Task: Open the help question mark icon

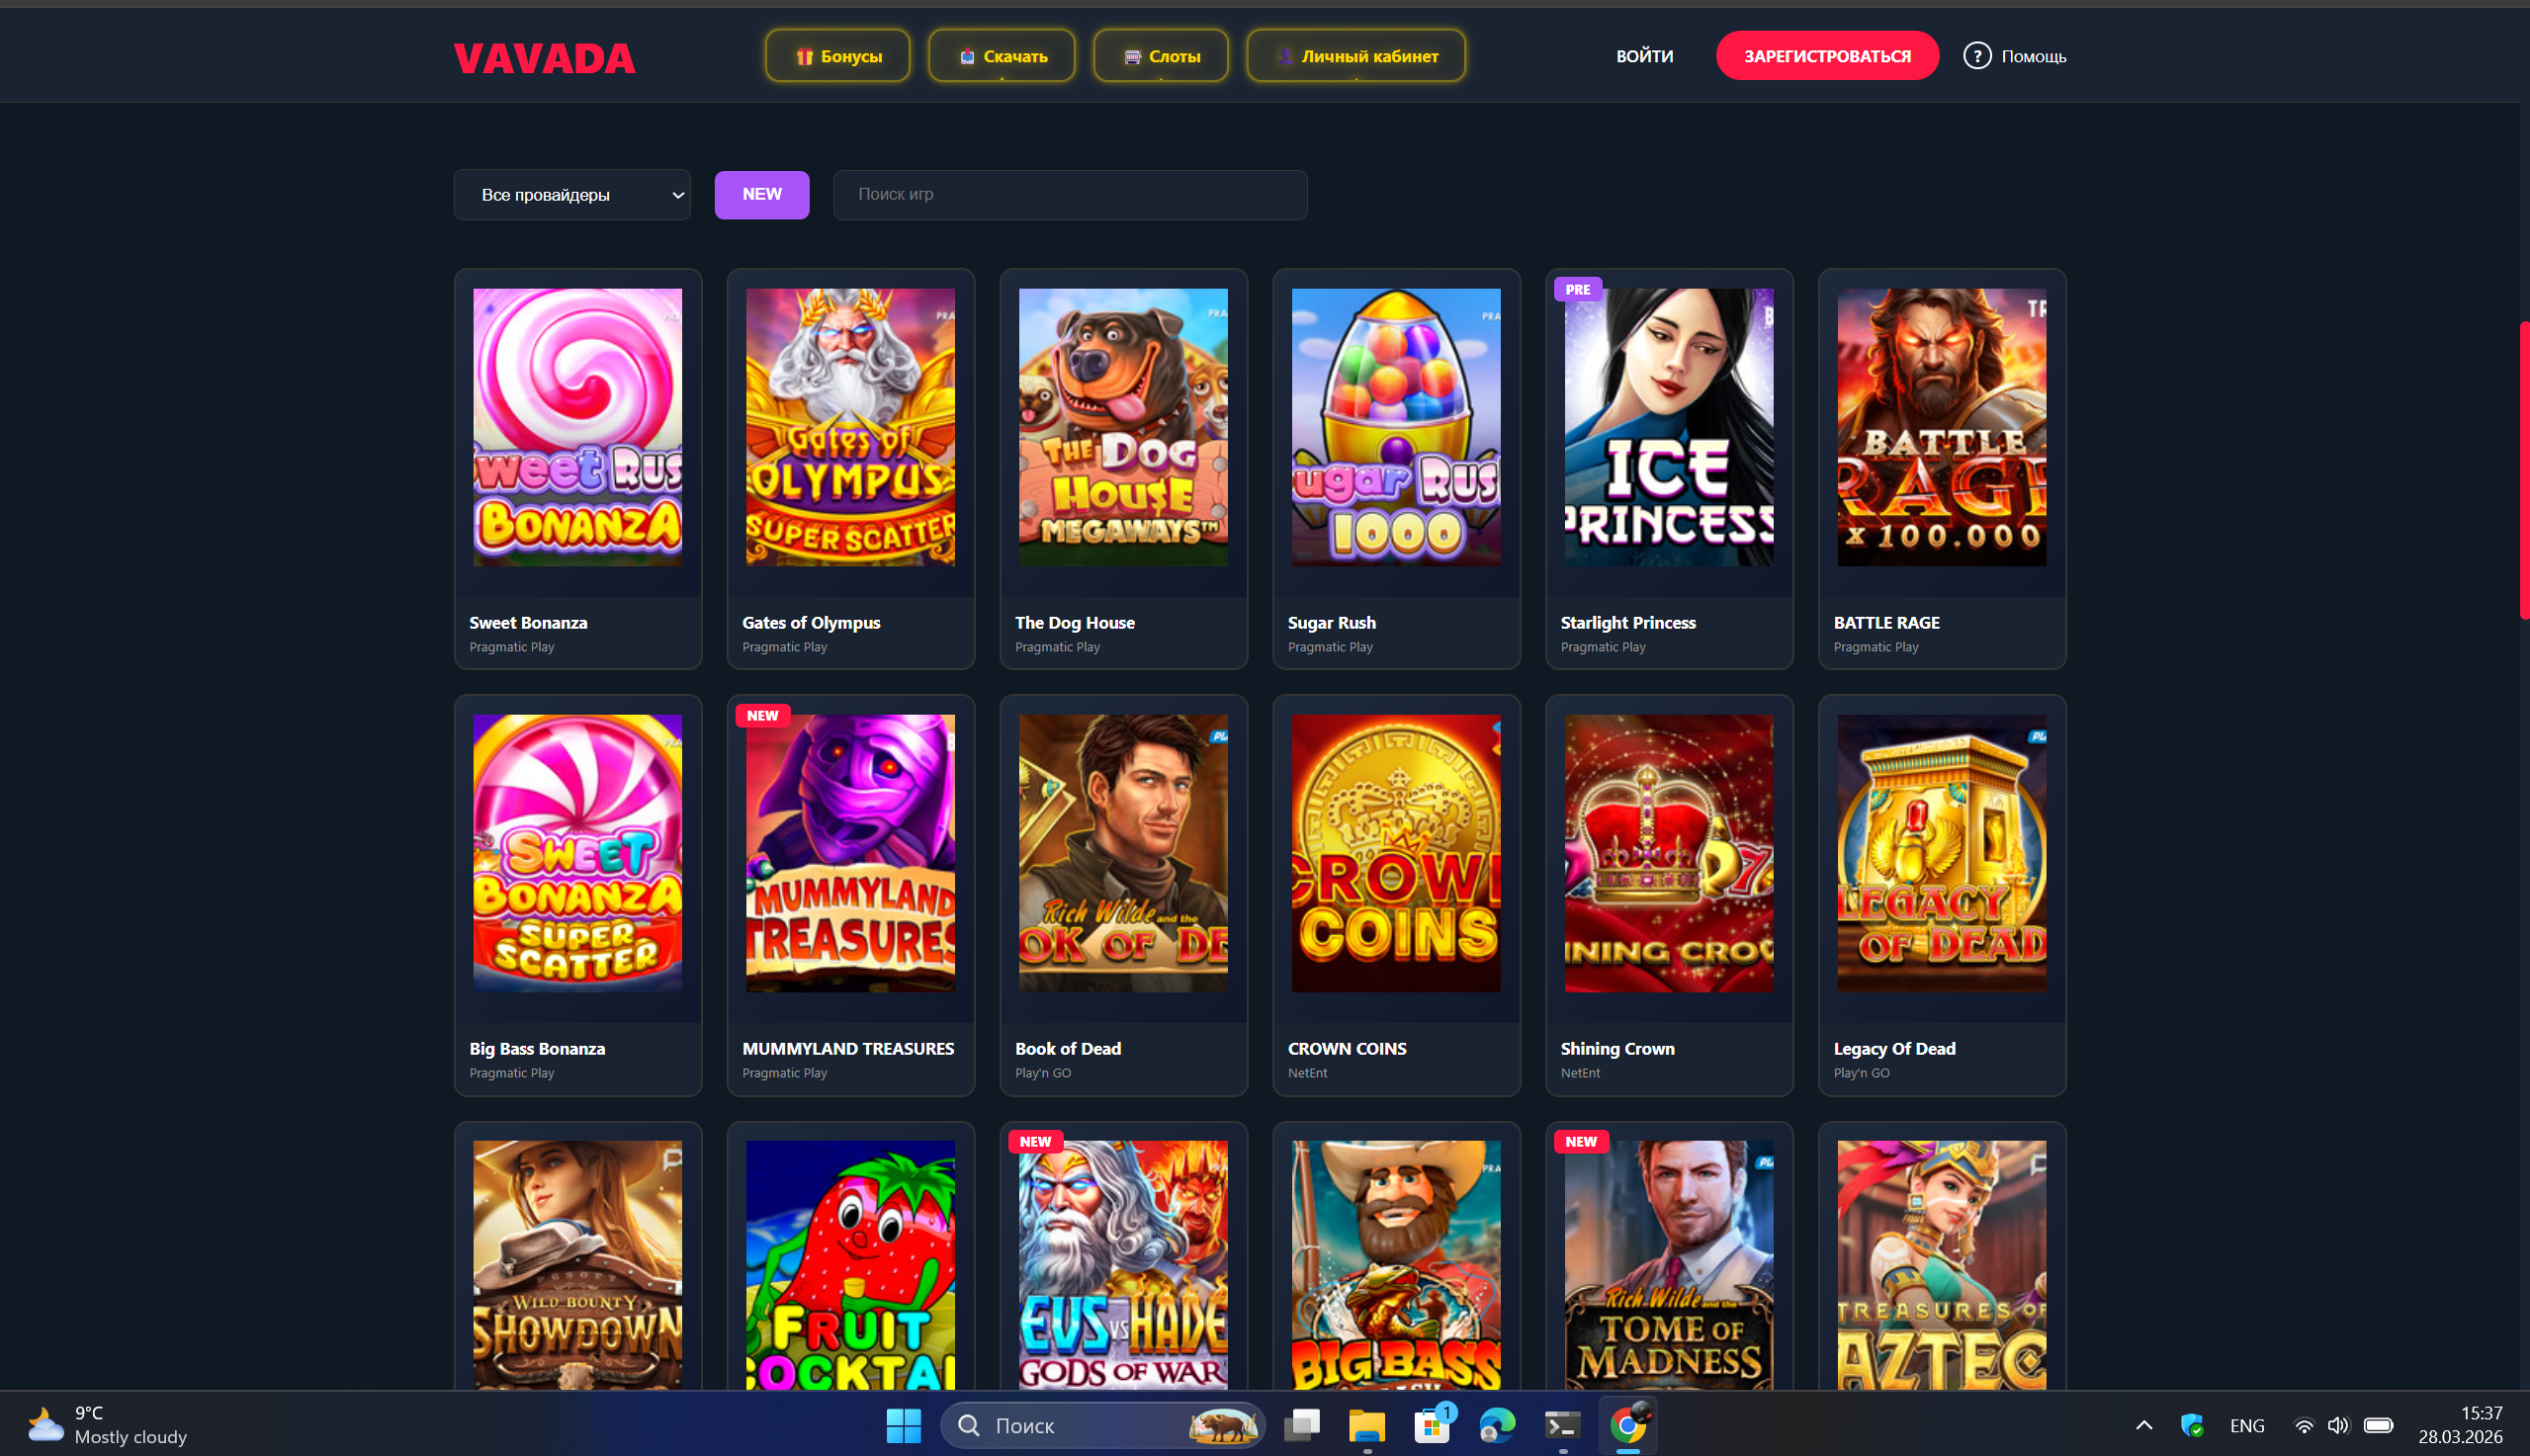Action: click(1976, 56)
